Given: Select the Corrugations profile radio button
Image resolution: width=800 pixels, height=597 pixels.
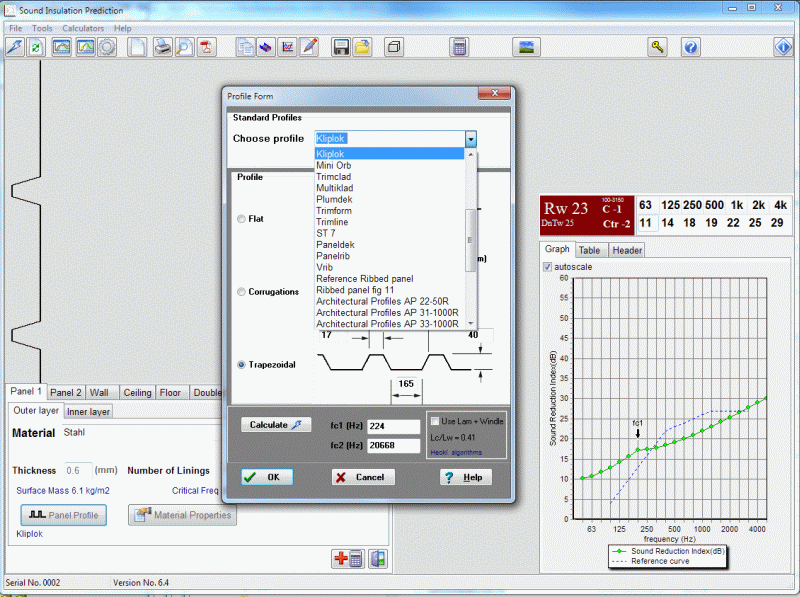Looking at the screenshot, I should pos(241,292).
